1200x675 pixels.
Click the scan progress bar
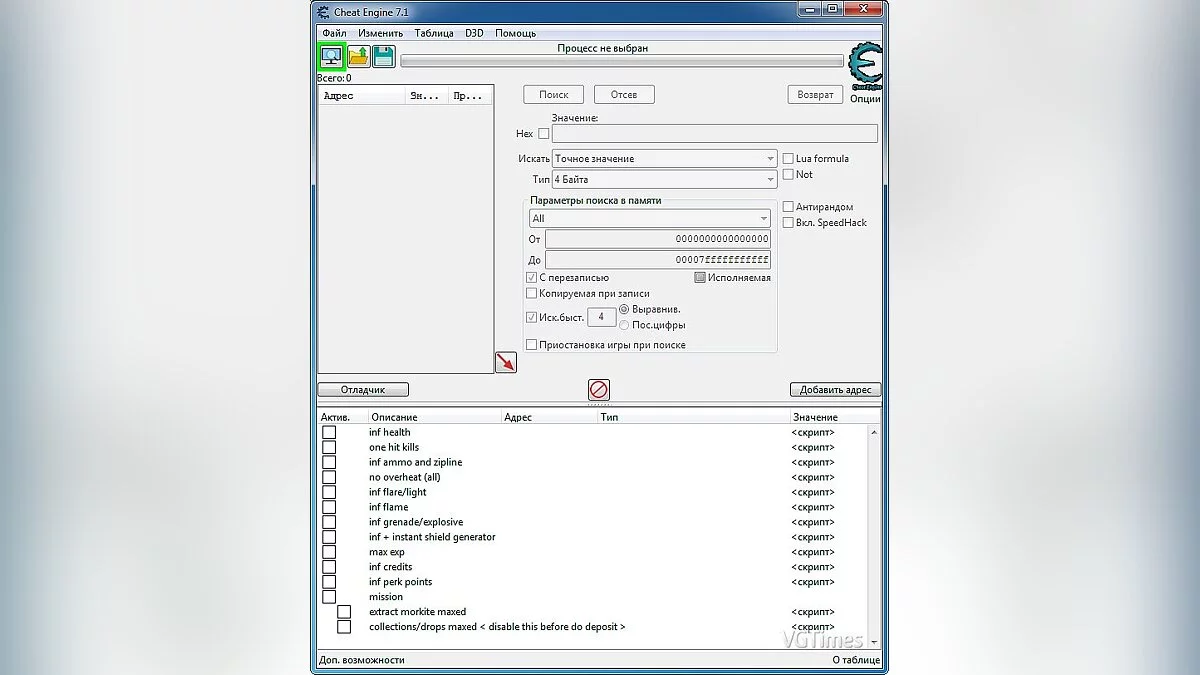[x=621, y=61]
